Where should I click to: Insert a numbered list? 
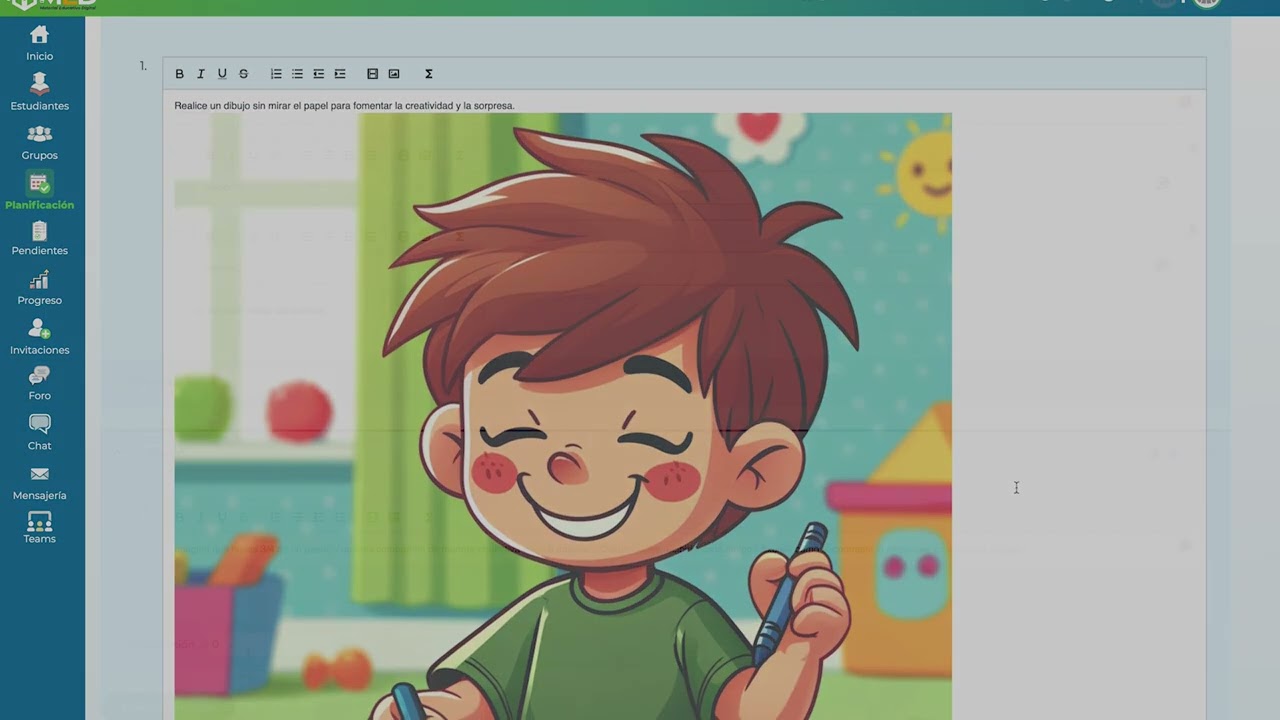point(276,74)
